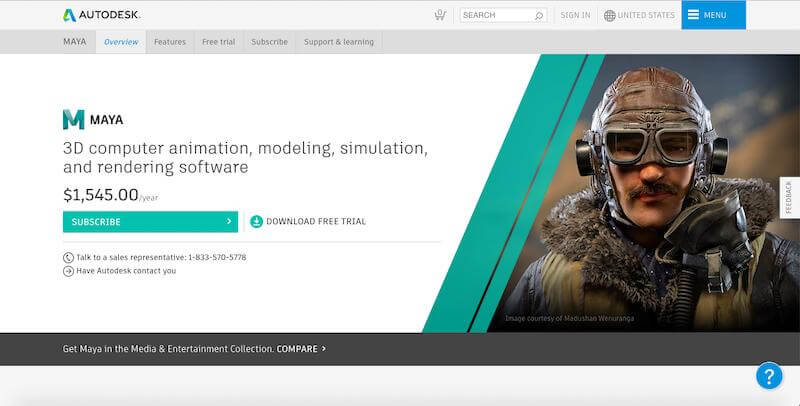Click the MAYA product title text
Screen dimensions: 800x406
click(x=107, y=120)
